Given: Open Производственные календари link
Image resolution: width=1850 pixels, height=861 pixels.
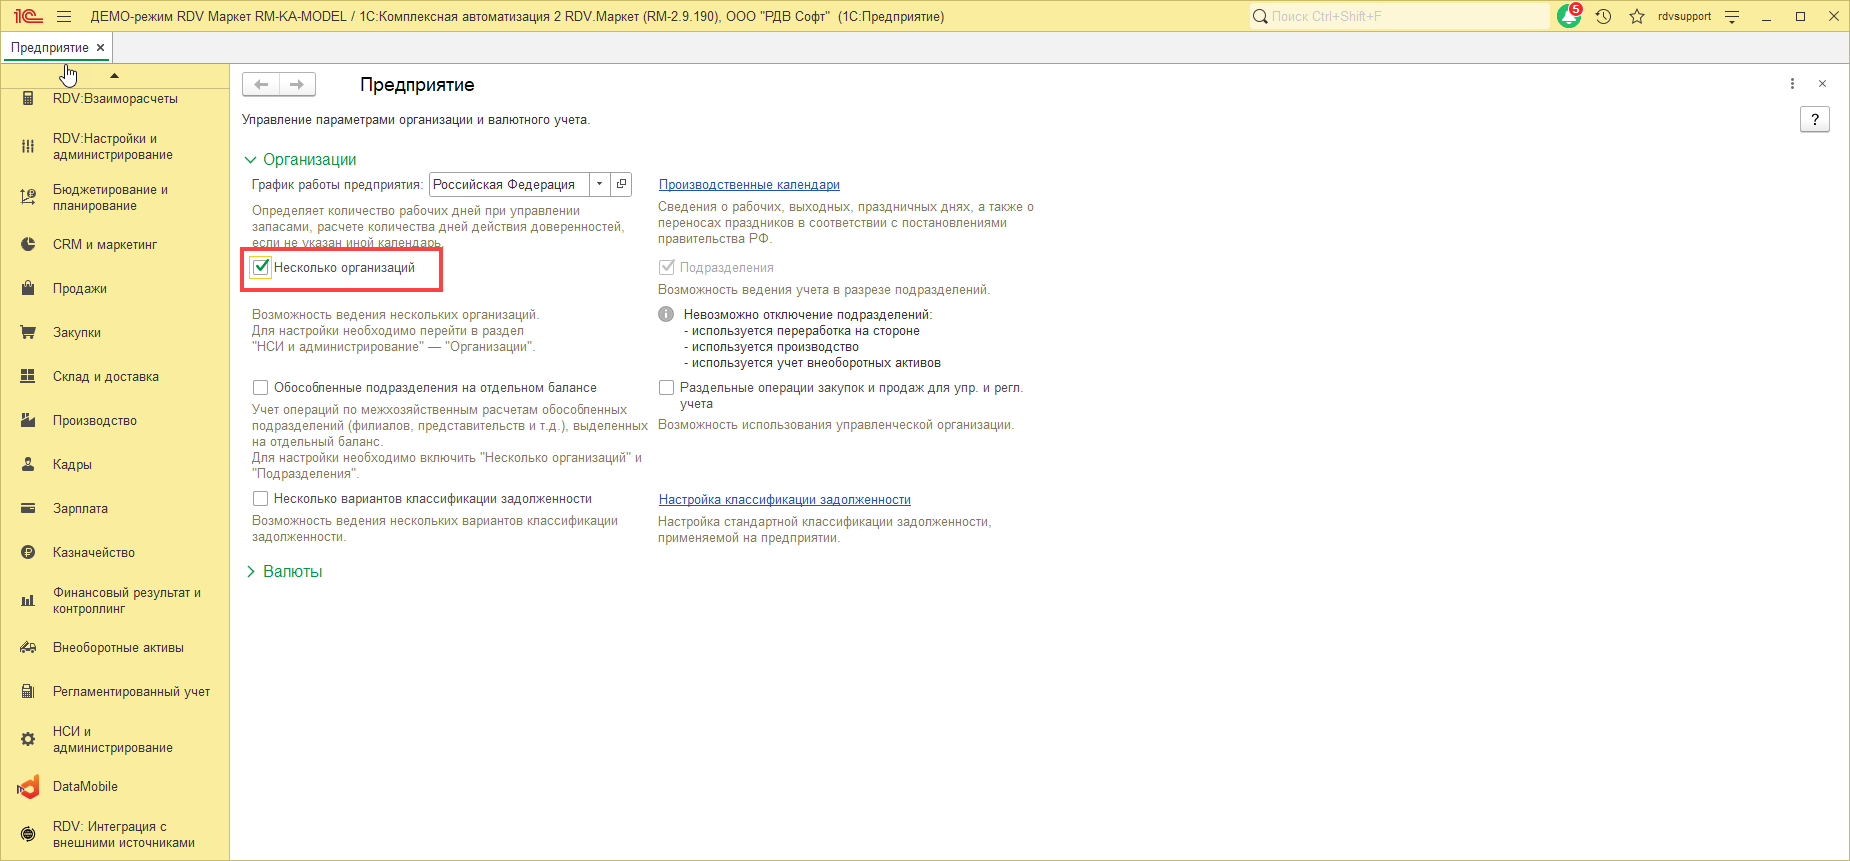Looking at the screenshot, I should coord(749,184).
